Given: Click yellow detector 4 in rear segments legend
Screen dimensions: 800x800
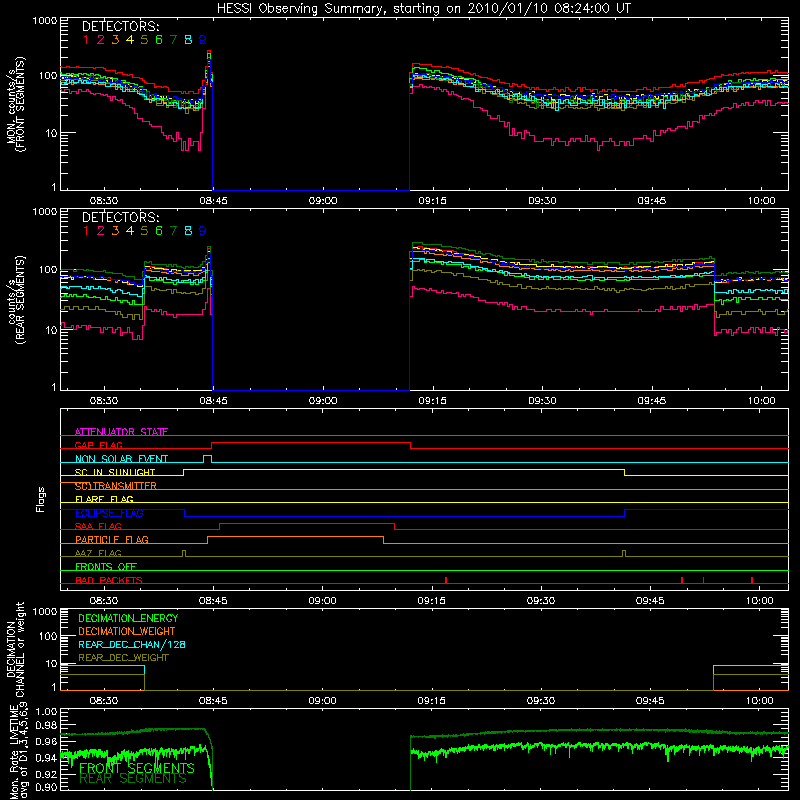Looking at the screenshot, I should 130,231.
